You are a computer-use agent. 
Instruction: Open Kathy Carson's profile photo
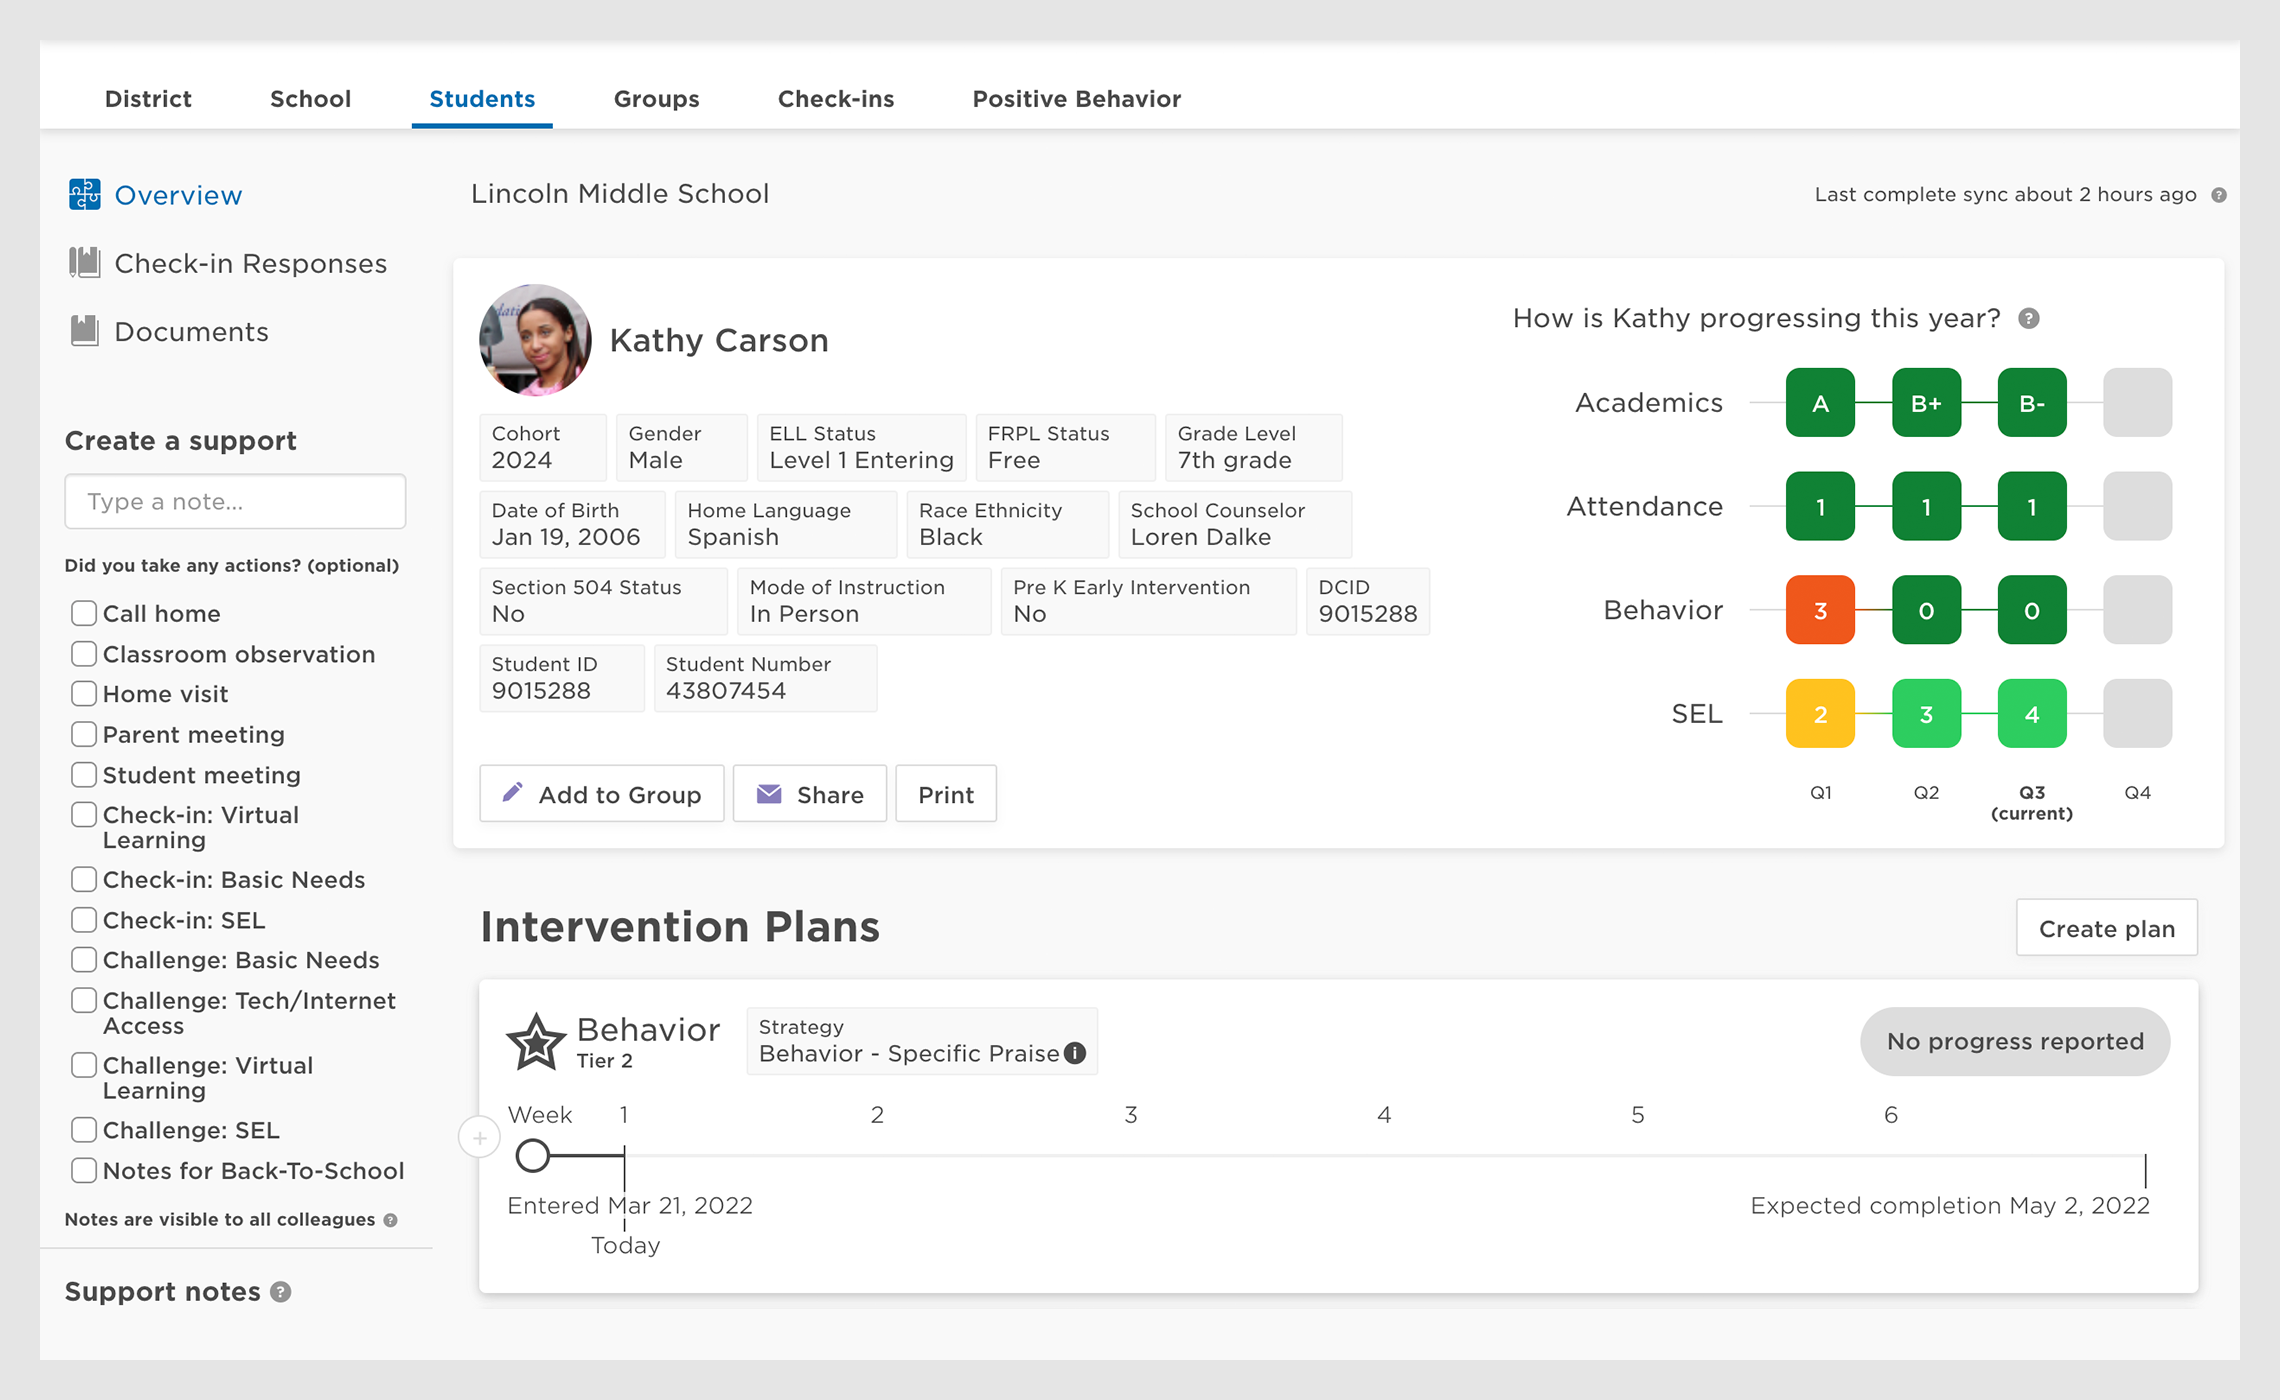pos(535,340)
